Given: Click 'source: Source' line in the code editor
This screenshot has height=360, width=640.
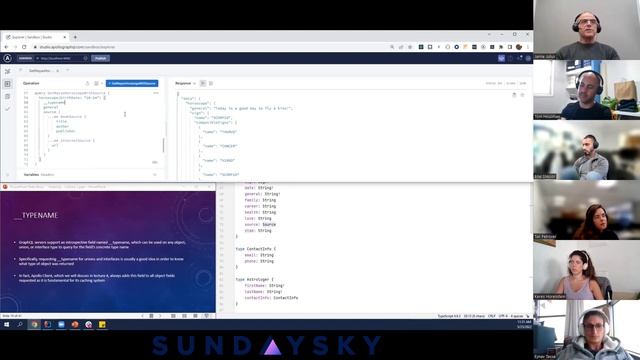Looking at the screenshot, I should (x=260, y=224).
